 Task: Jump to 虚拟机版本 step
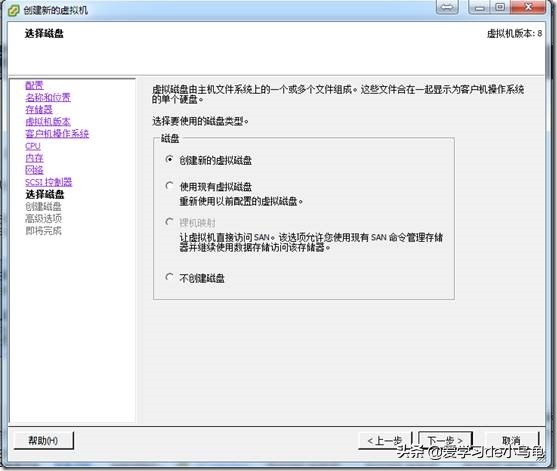click(48, 121)
